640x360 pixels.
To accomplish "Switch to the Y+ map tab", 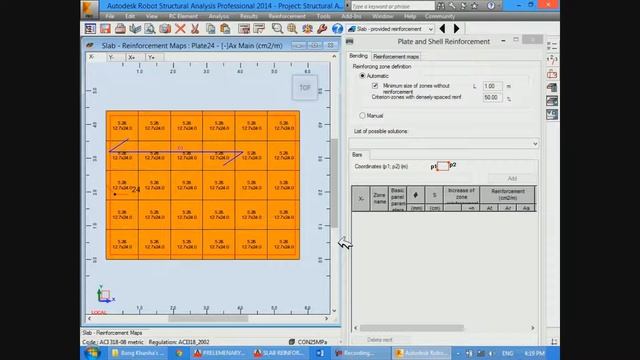I will point(151,58).
